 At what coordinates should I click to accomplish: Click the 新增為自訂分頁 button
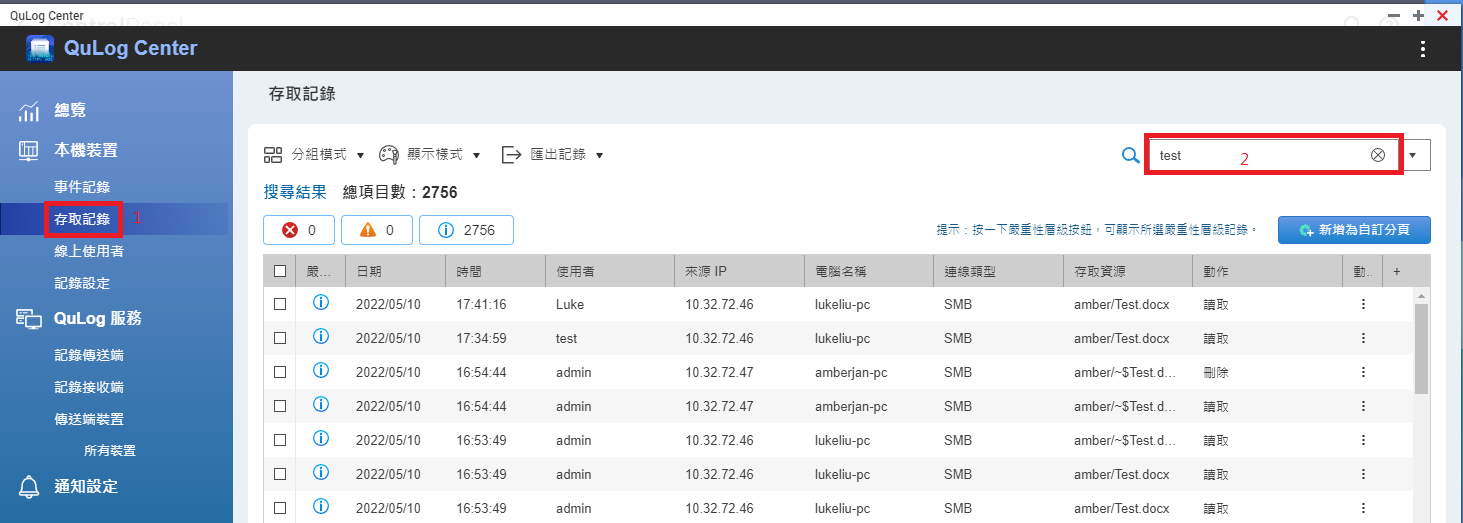[1354, 230]
